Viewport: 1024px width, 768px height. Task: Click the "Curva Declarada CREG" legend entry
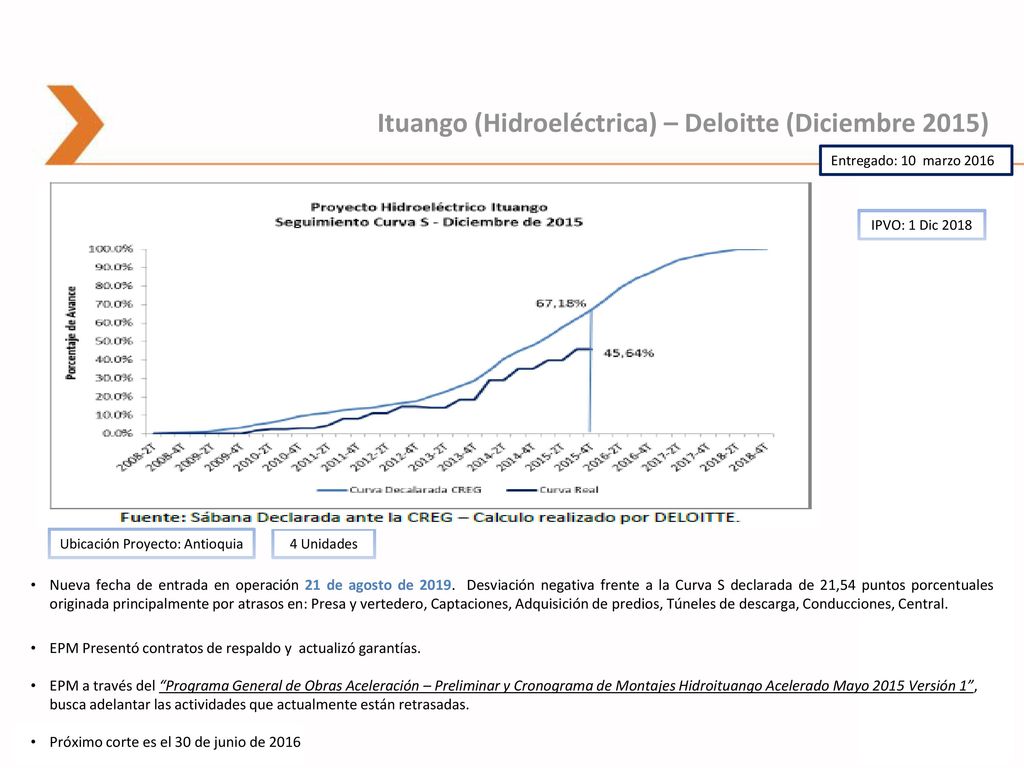coord(399,490)
